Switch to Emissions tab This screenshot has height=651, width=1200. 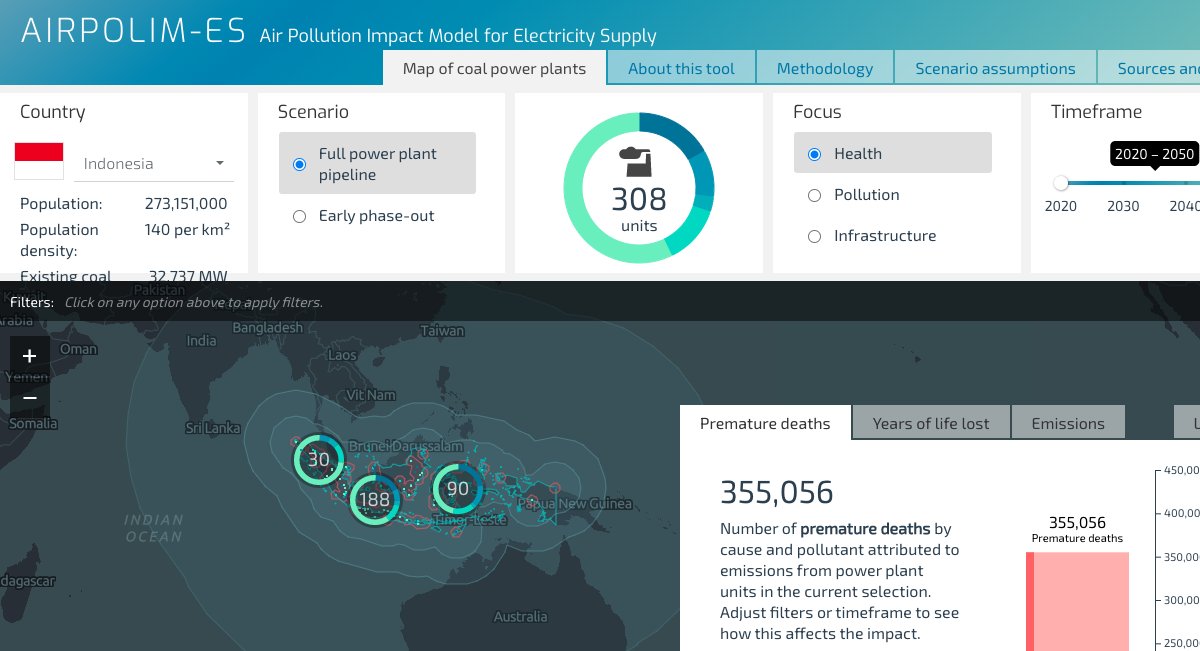pos(1068,423)
